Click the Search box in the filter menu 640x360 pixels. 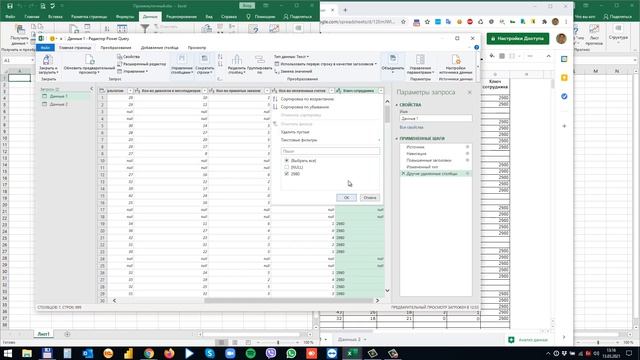coord(330,151)
